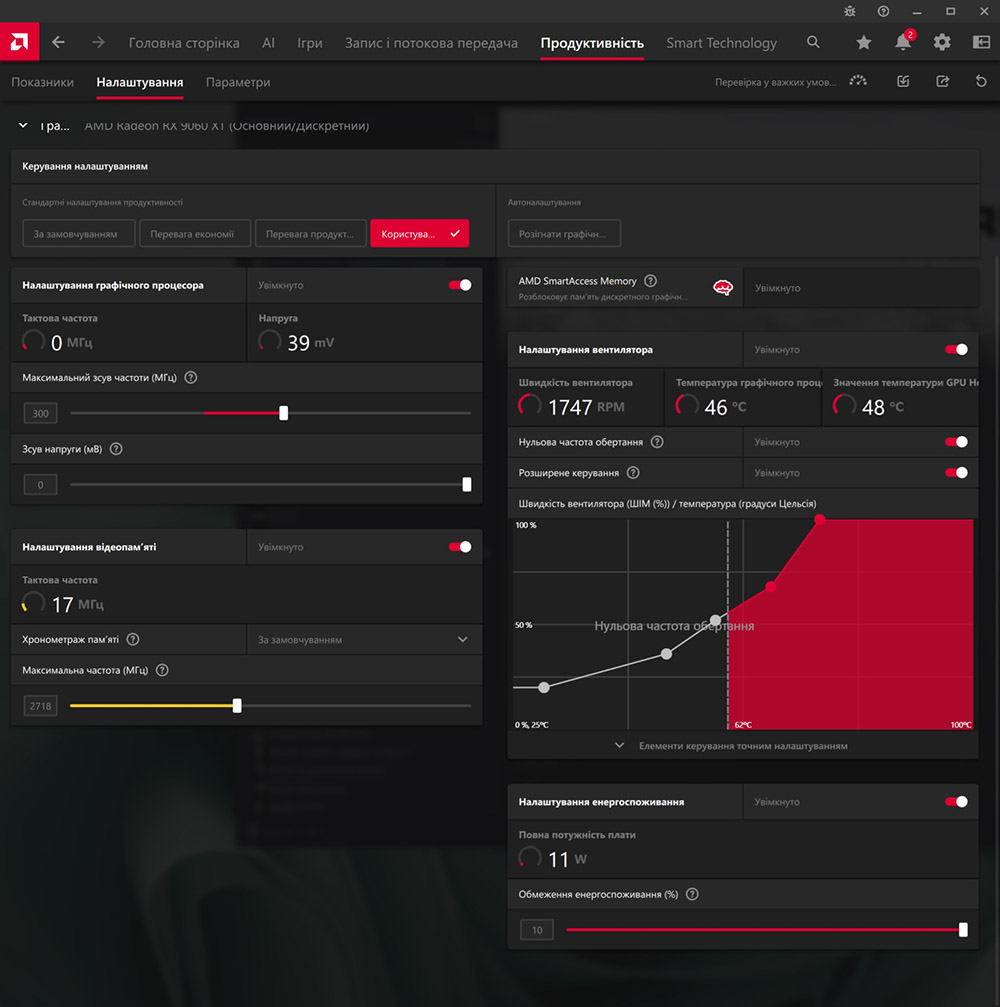
Task: Collapse the GPU section chevron
Action: (23, 125)
